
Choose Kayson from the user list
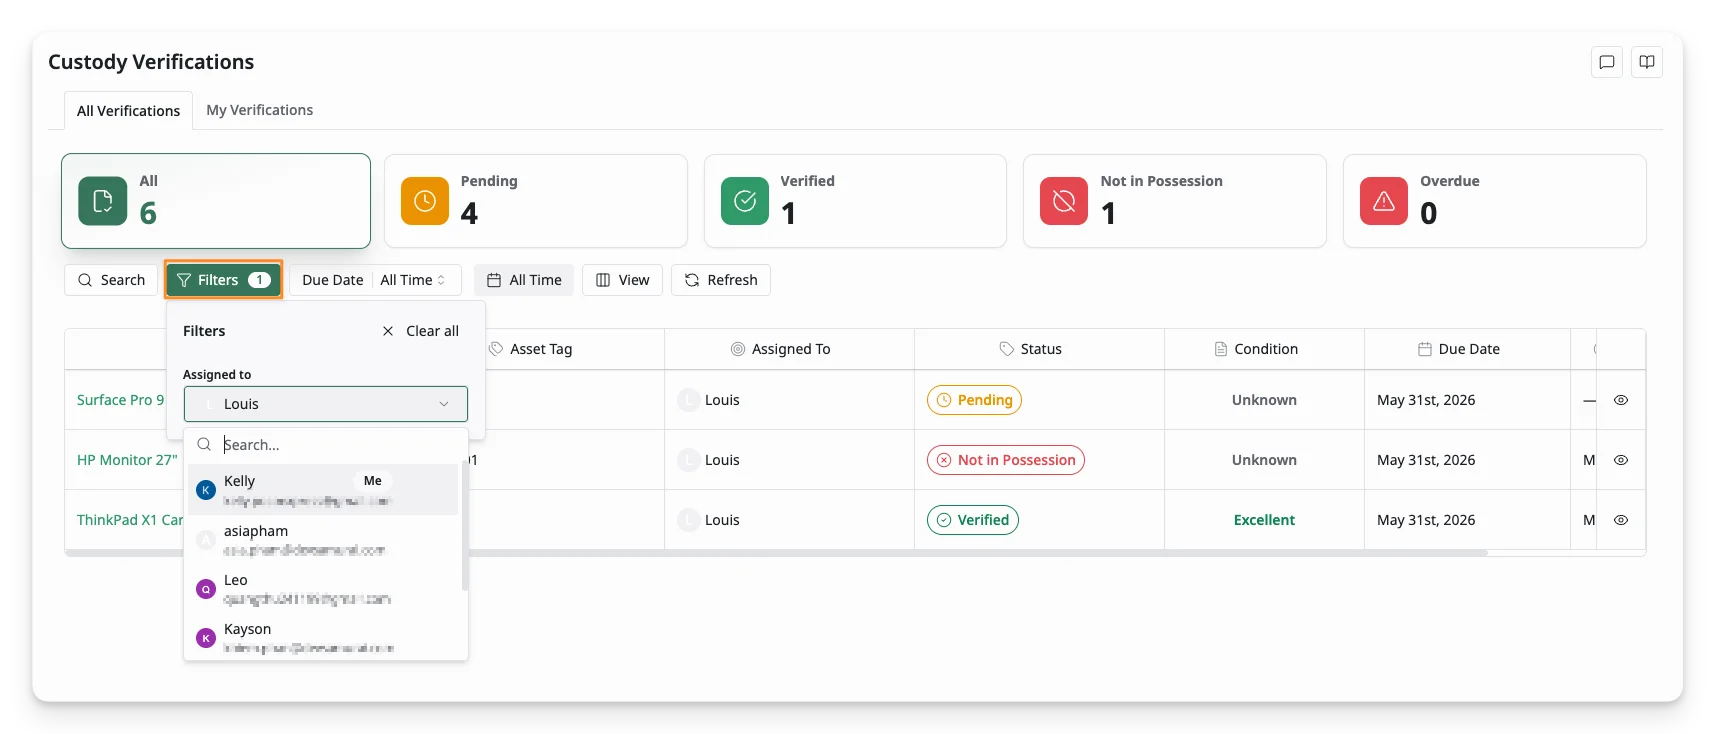(x=323, y=637)
